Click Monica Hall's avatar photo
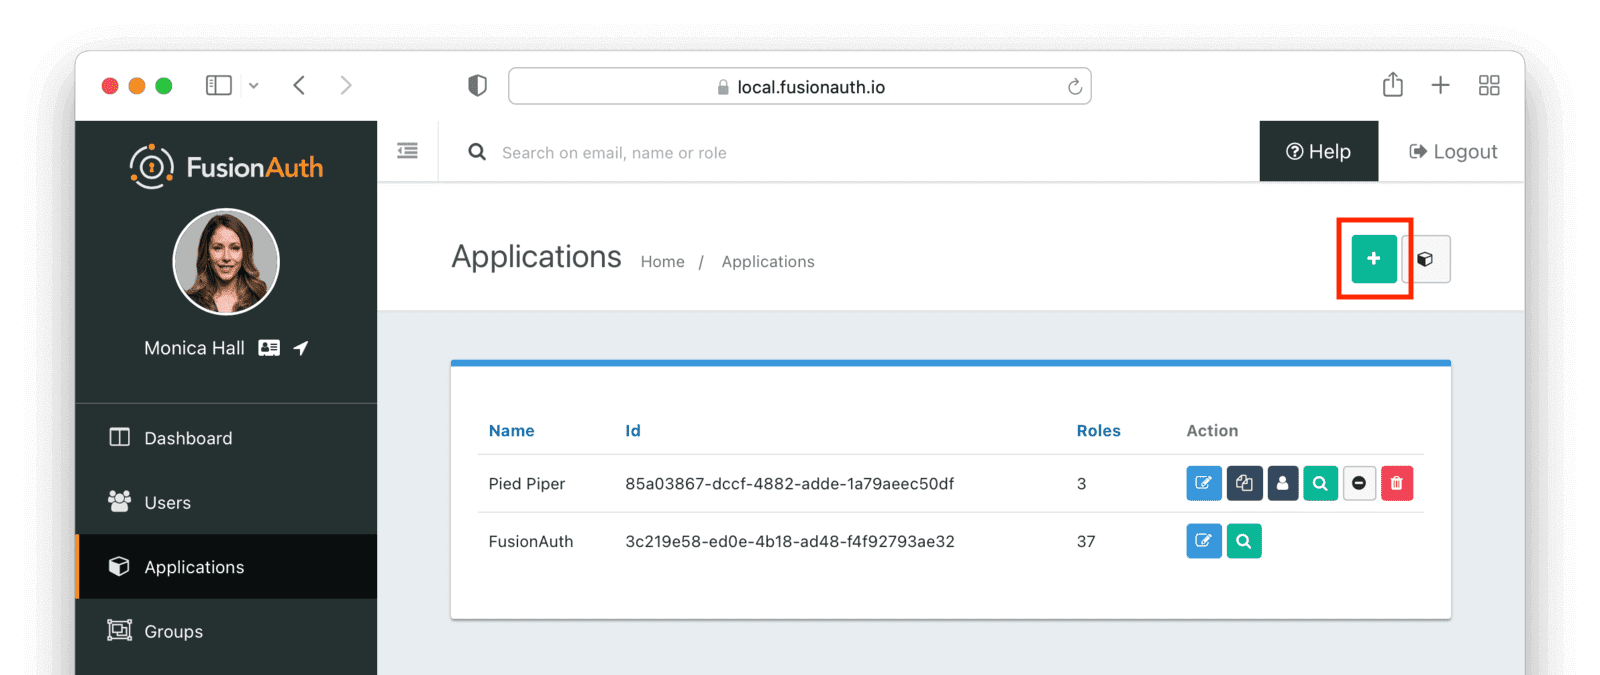The width and height of the screenshot is (1600, 675). [226, 262]
